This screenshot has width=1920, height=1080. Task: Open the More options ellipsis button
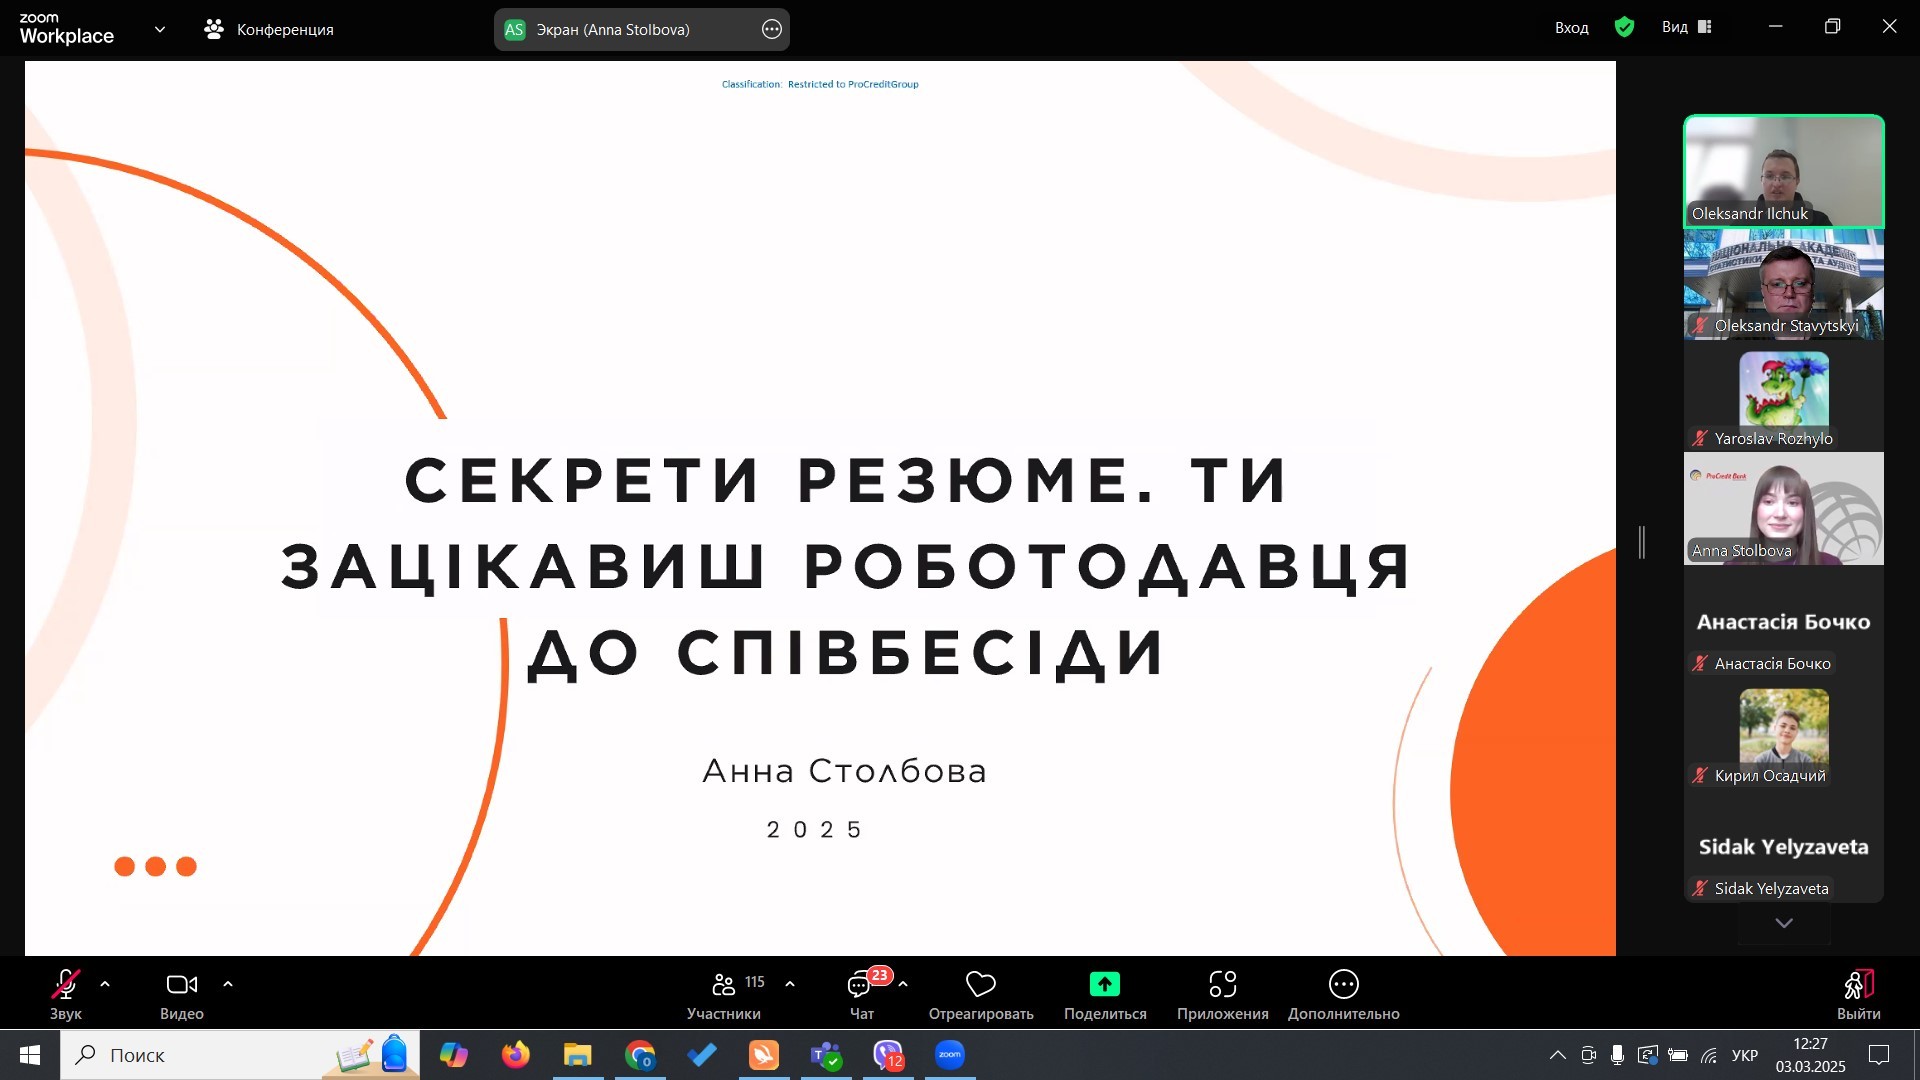(1343, 985)
